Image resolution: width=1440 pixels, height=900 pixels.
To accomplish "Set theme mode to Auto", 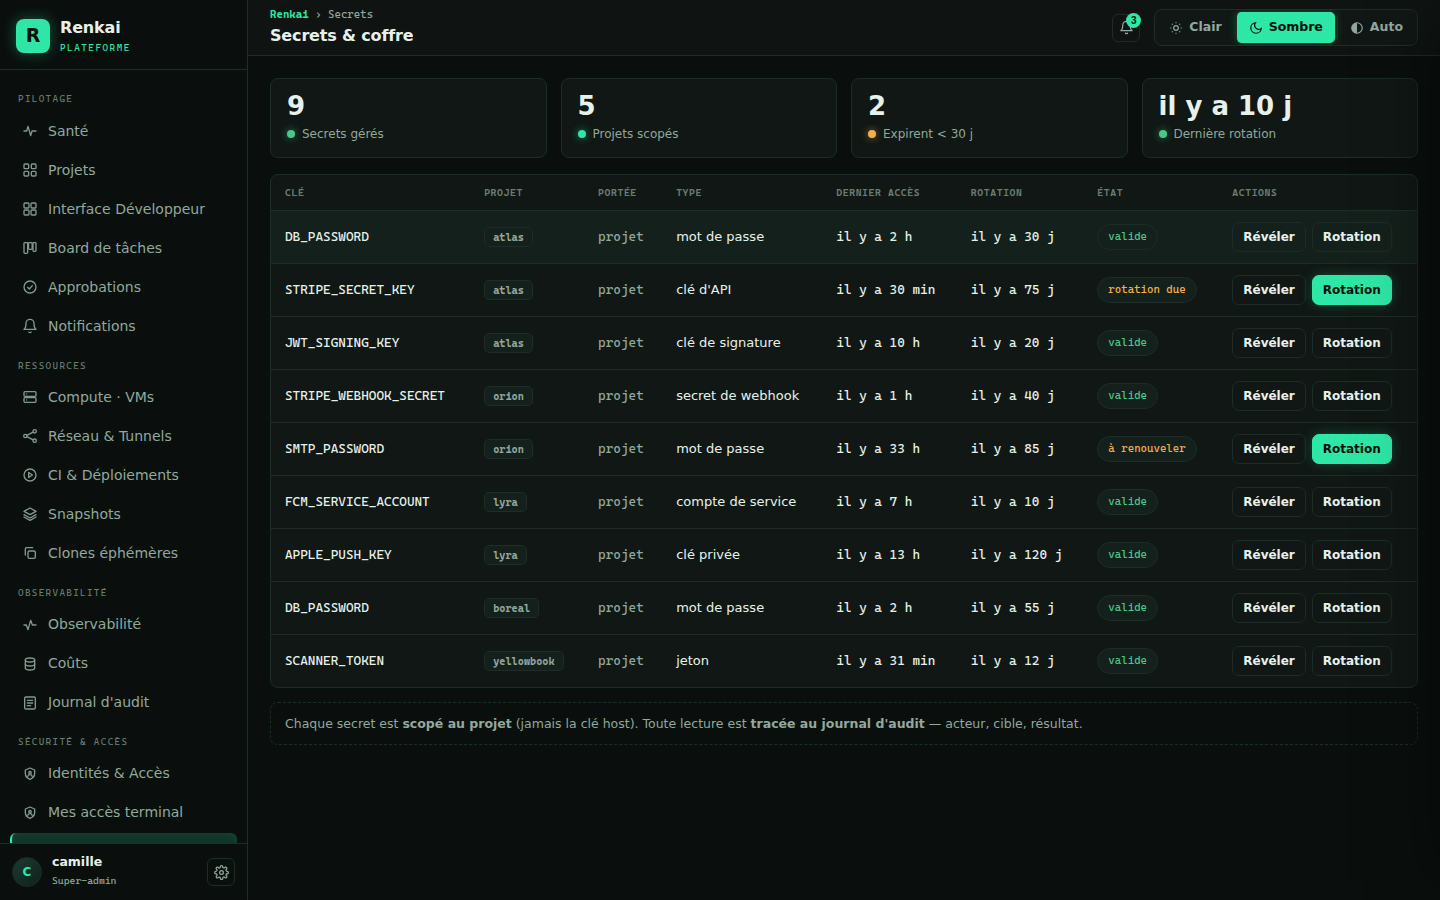I will tap(1376, 27).
